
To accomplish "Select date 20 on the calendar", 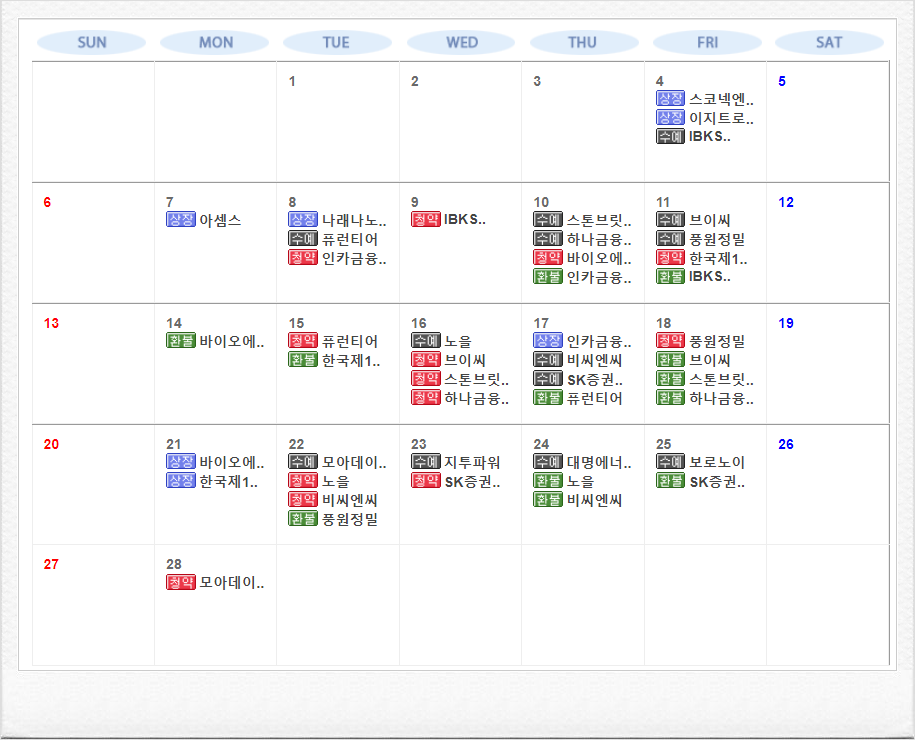I will click(x=51, y=444).
